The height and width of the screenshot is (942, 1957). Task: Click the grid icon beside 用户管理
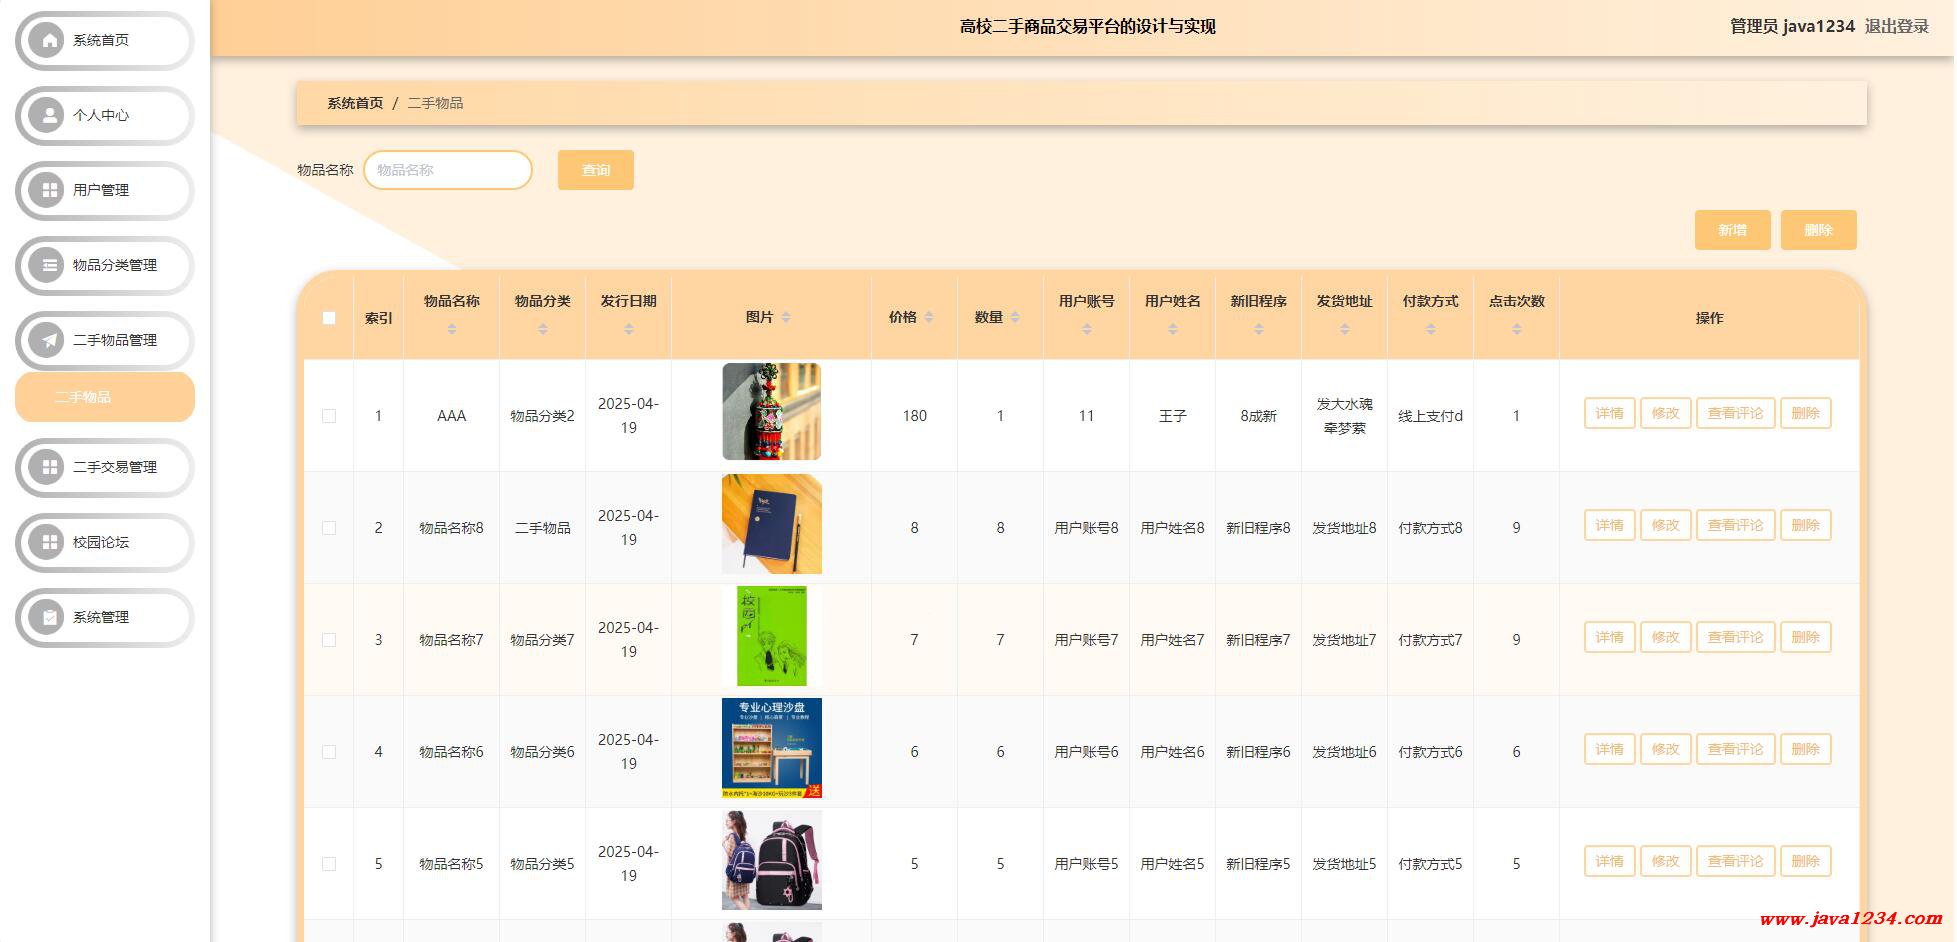click(48, 190)
